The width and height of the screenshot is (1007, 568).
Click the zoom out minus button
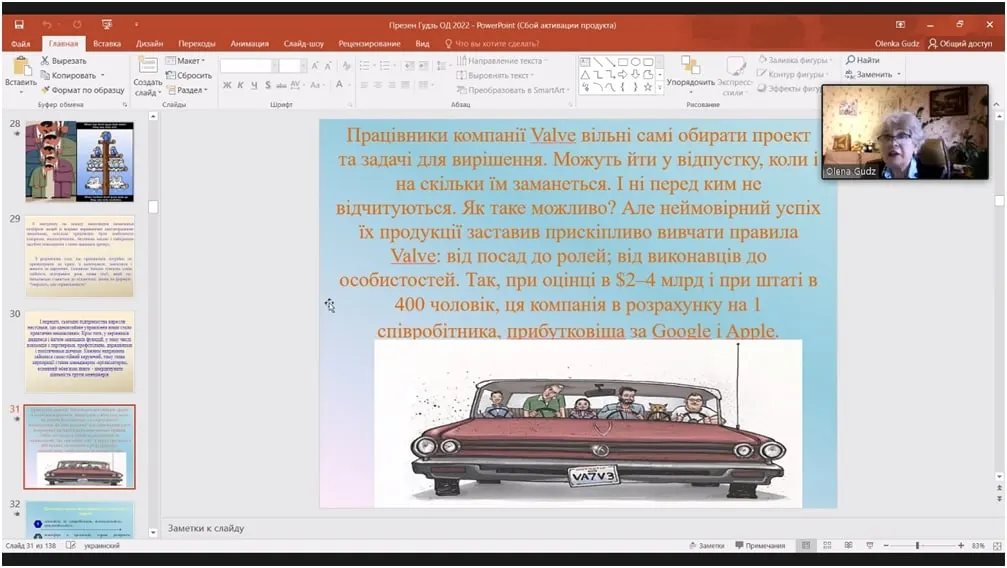click(x=886, y=546)
